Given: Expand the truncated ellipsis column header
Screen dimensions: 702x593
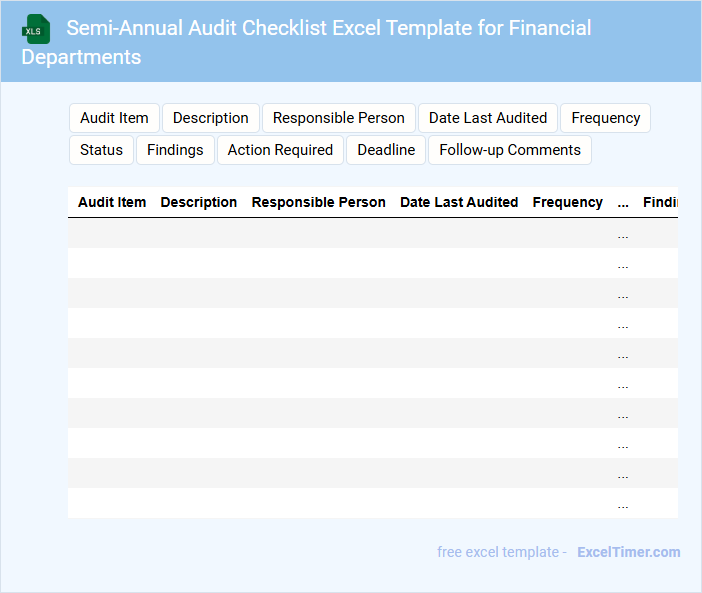Looking at the screenshot, I should pos(623,202).
